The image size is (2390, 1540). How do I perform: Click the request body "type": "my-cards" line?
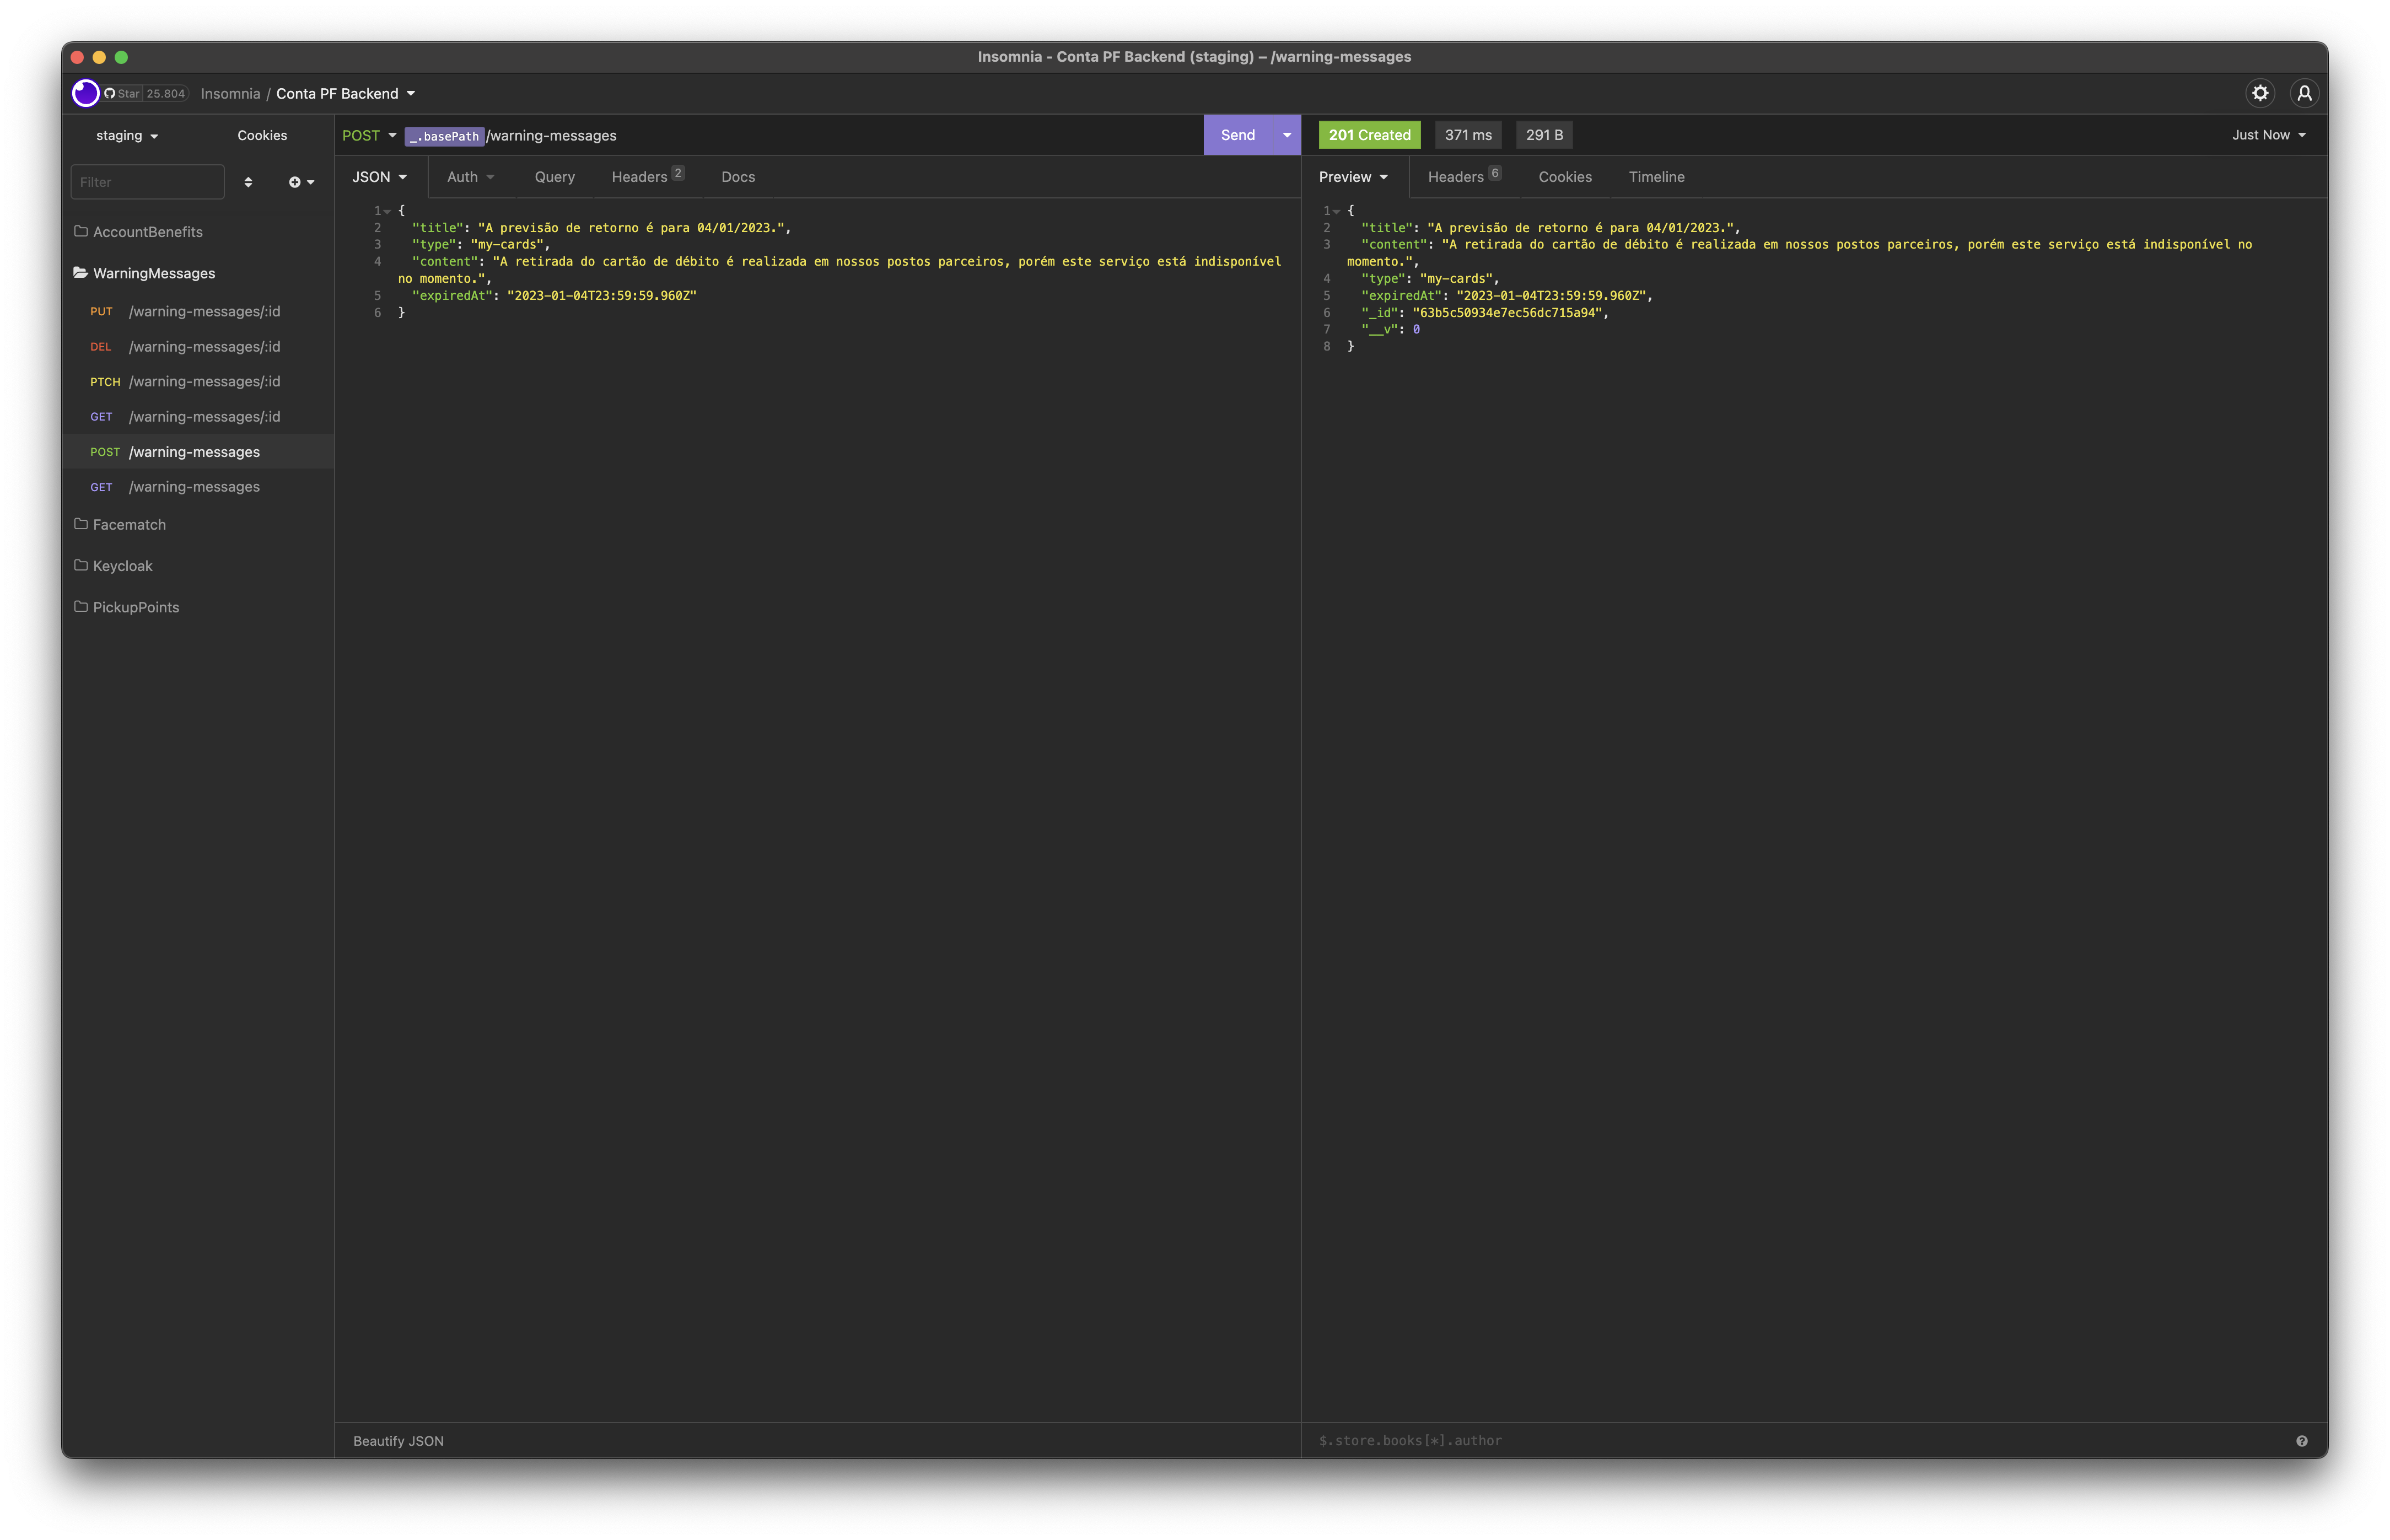(x=480, y=245)
